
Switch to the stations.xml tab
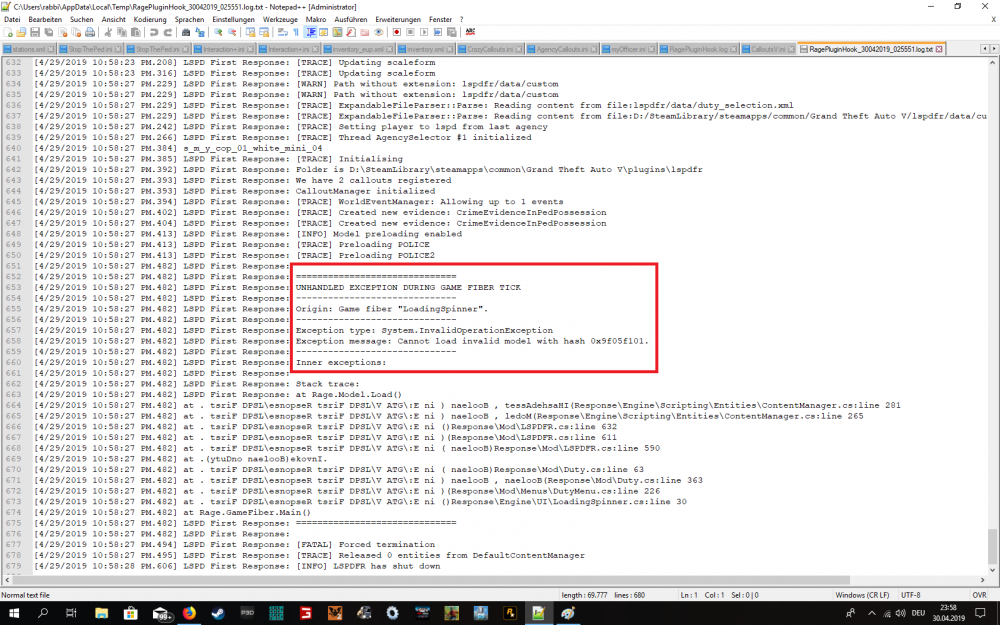[29, 49]
